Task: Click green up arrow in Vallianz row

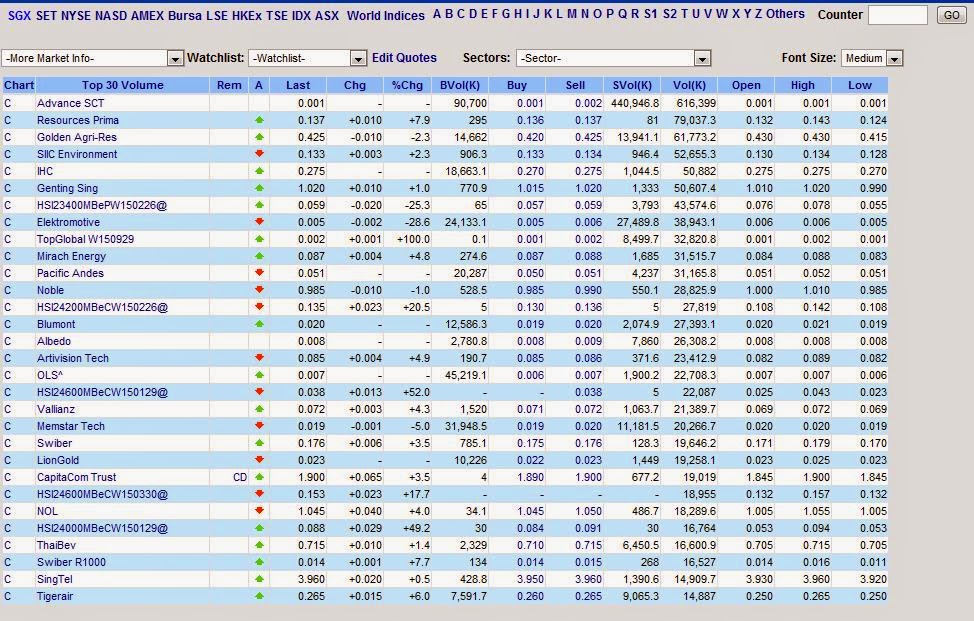Action: [259, 409]
